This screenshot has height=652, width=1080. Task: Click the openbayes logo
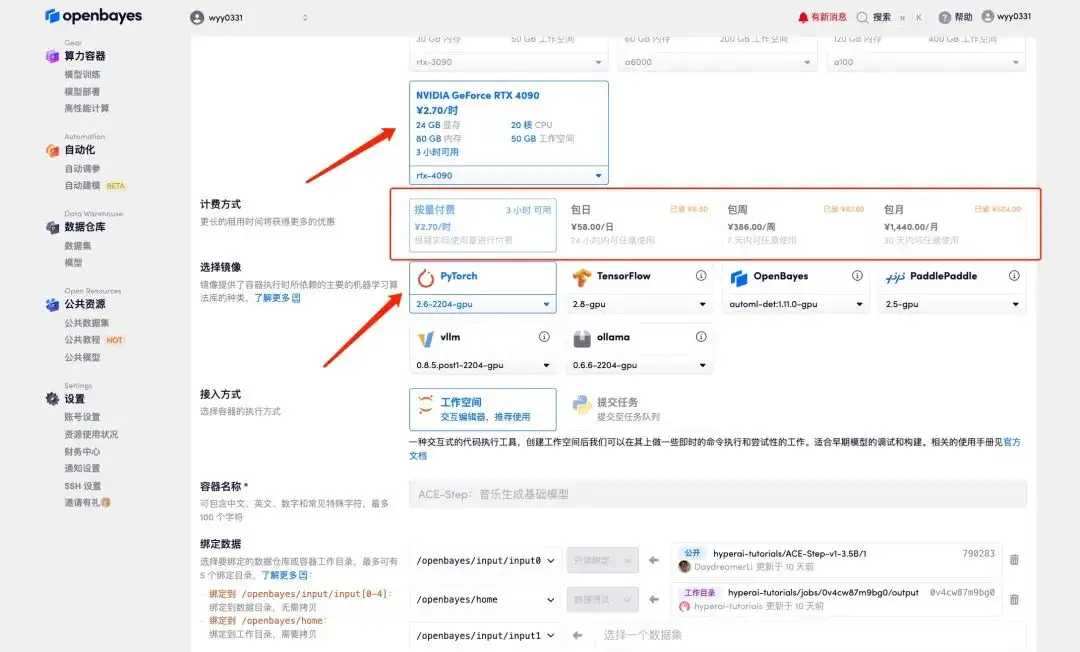coord(93,15)
